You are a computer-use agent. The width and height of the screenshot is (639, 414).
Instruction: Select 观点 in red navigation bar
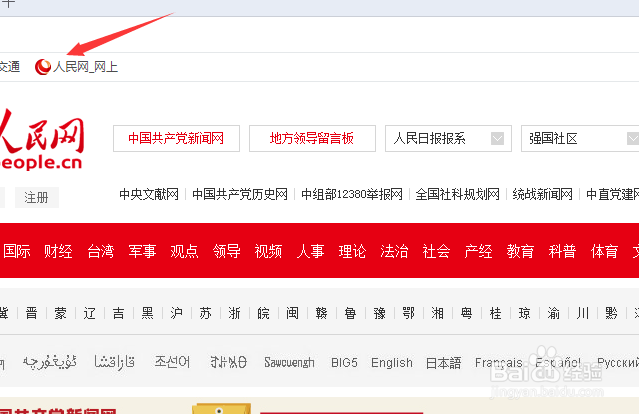[x=185, y=251]
